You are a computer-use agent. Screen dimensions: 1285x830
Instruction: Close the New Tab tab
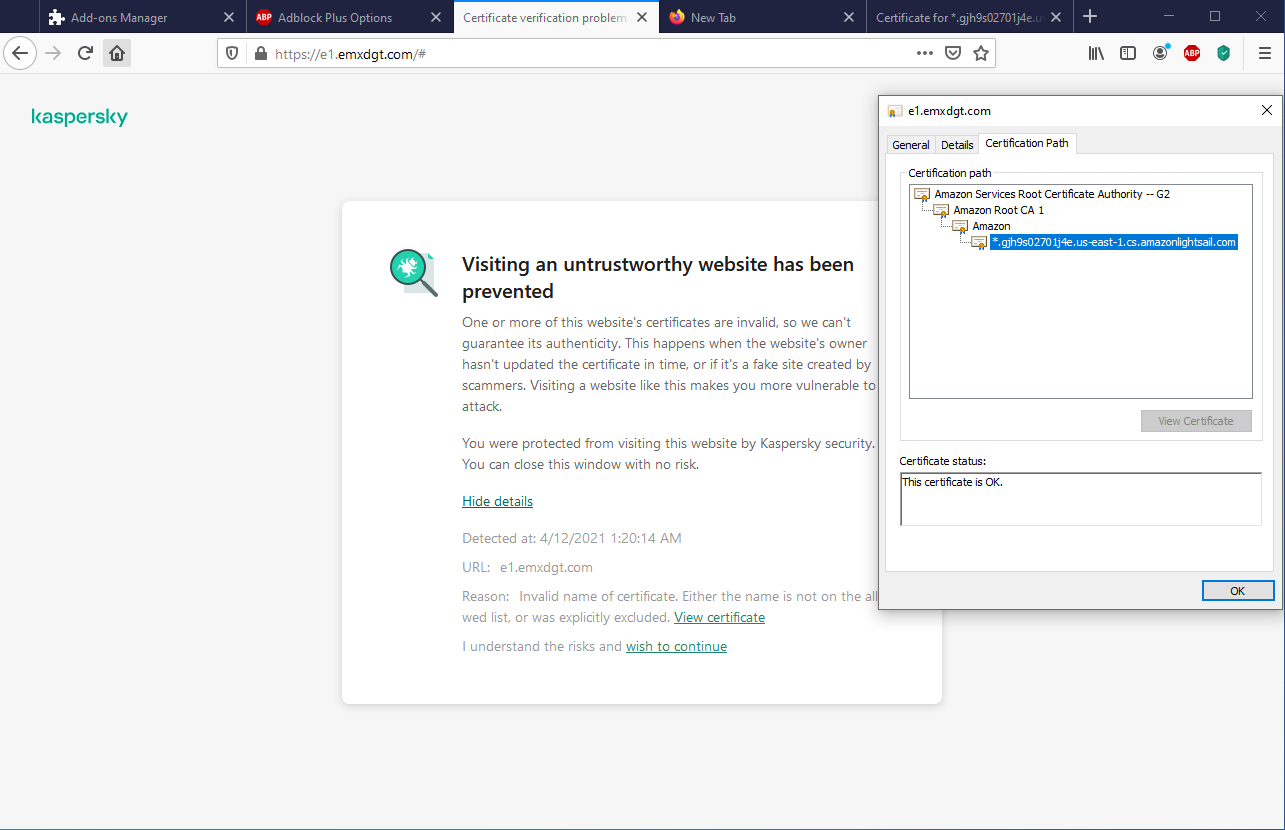tap(849, 17)
